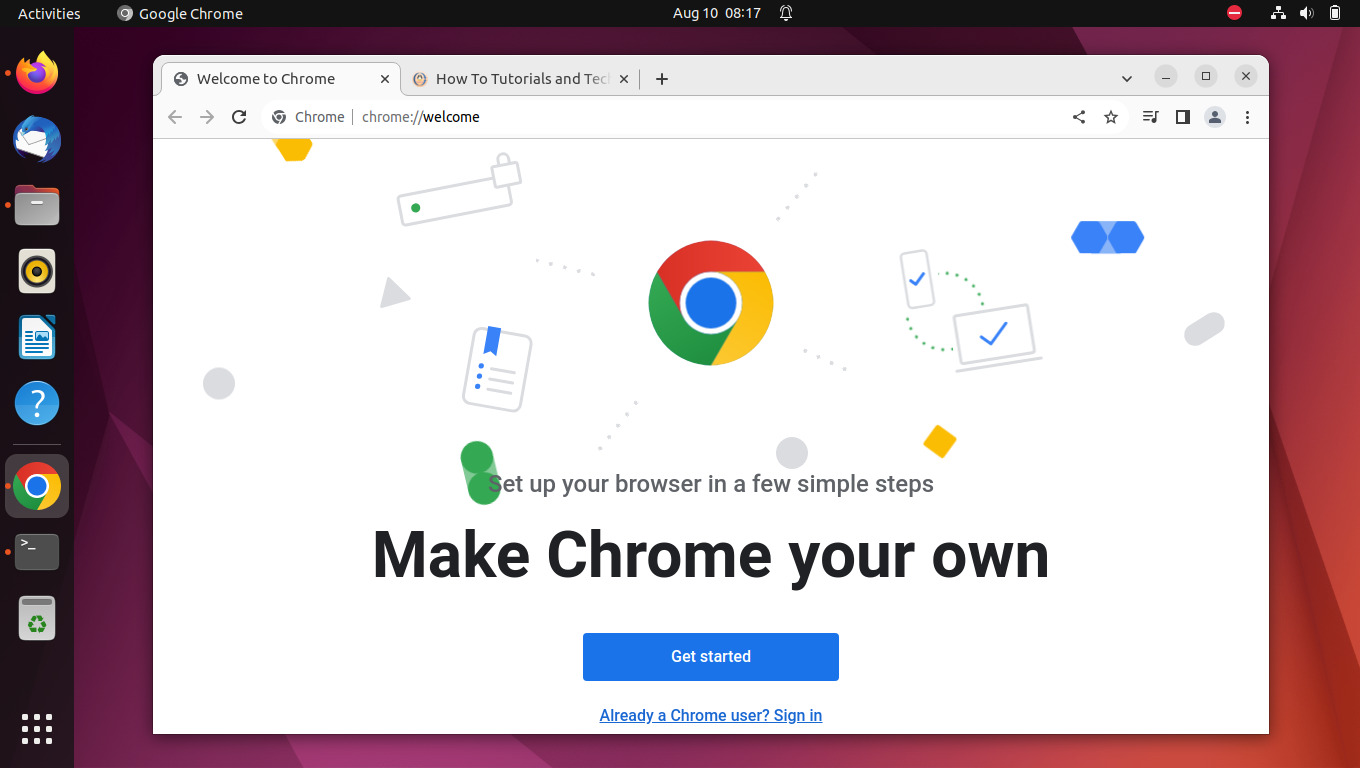Image resolution: width=1360 pixels, height=768 pixels.
Task: Reload the current page
Action: coord(239,117)
